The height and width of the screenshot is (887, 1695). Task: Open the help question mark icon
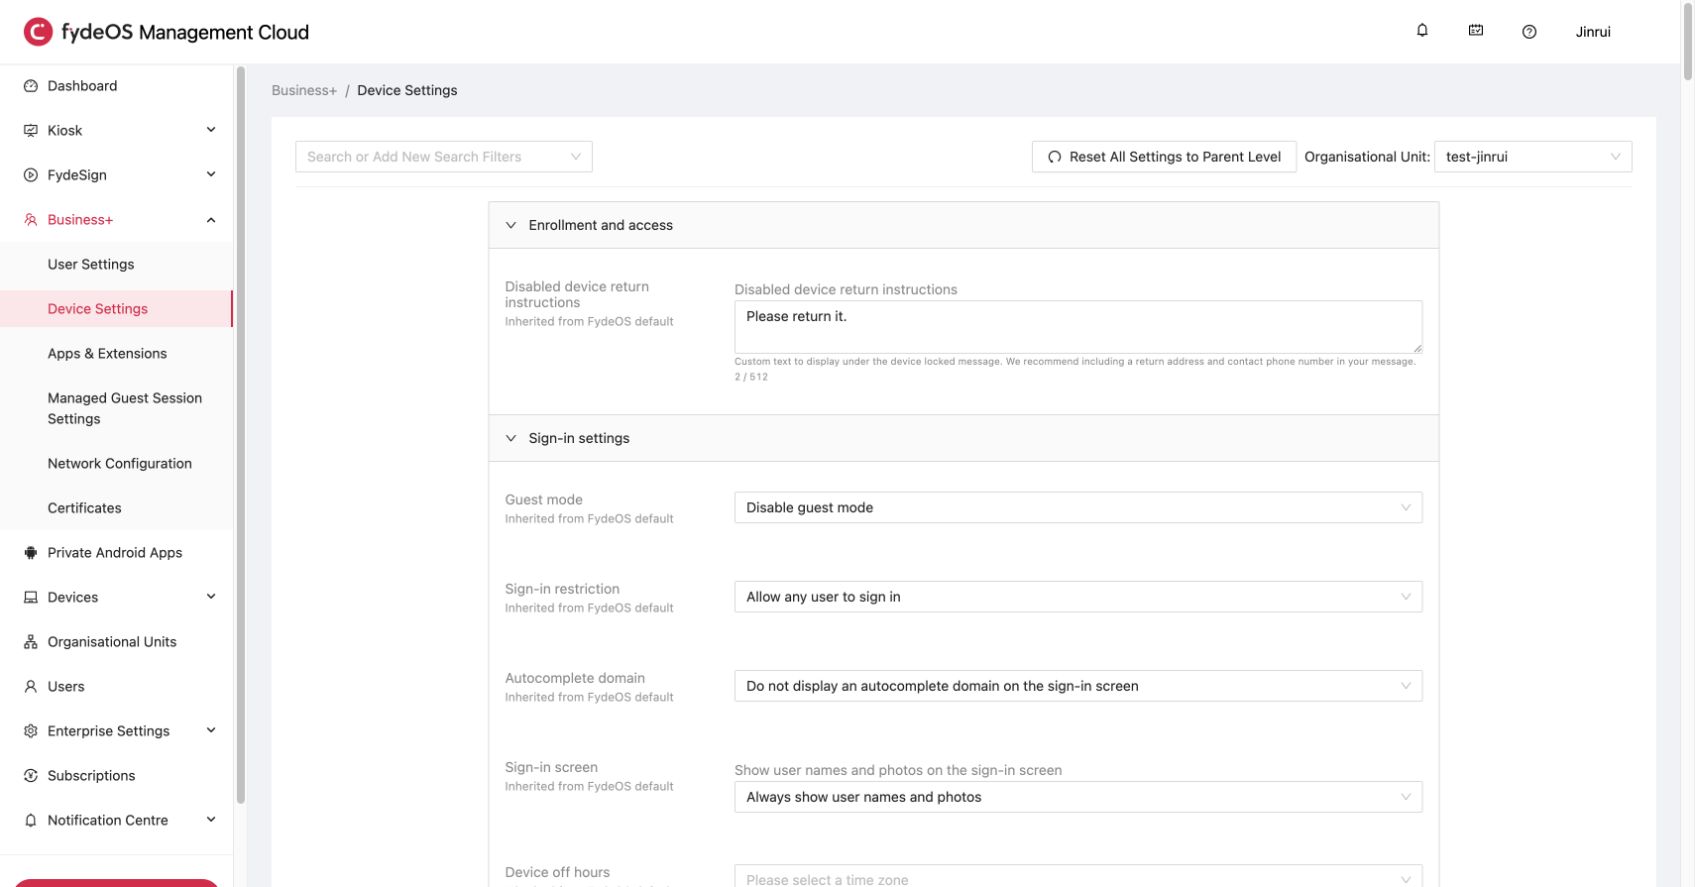click(x=1529, y=32)
